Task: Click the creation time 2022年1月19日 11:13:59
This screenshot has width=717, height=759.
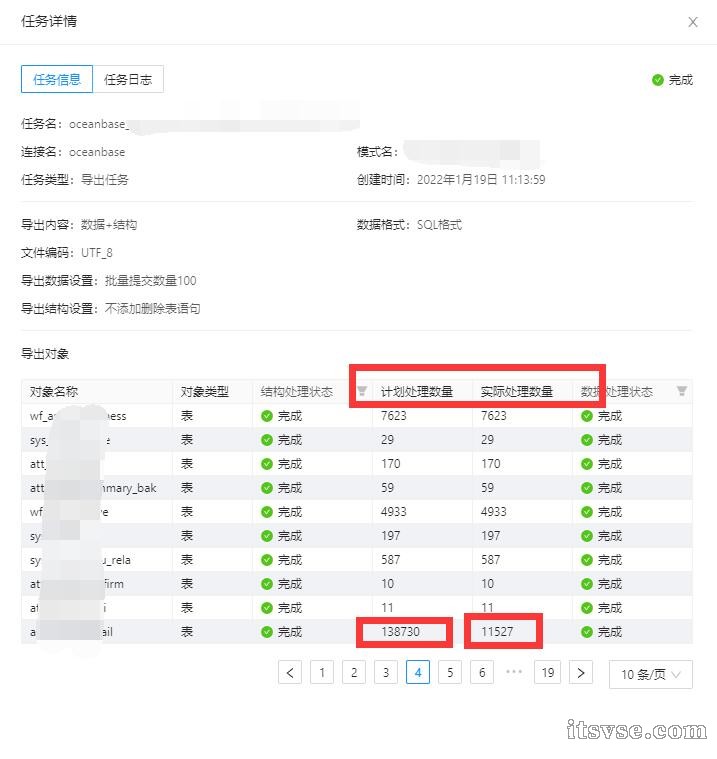Action: [x=481, y=180]
